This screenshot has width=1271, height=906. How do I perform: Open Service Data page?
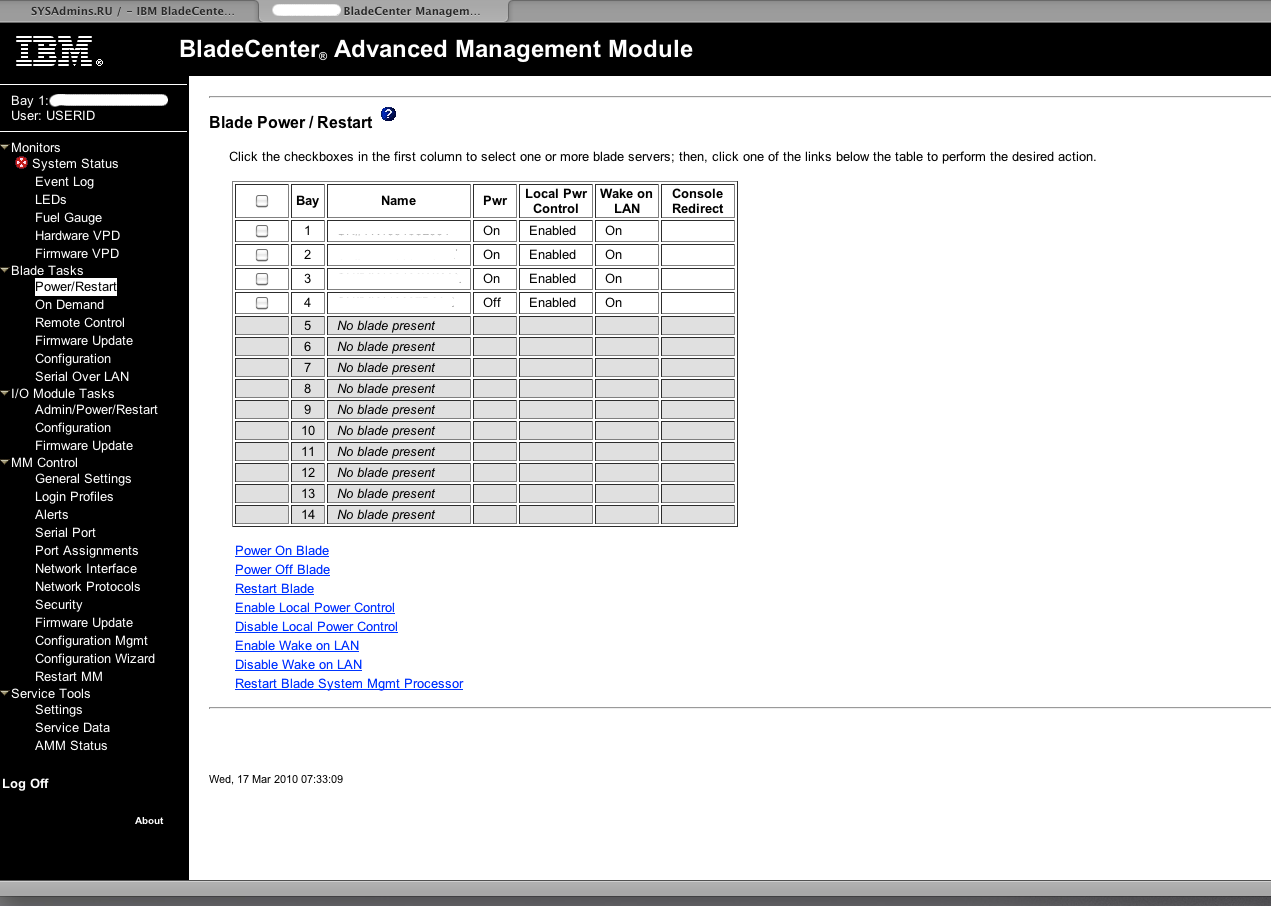[72, 728]
